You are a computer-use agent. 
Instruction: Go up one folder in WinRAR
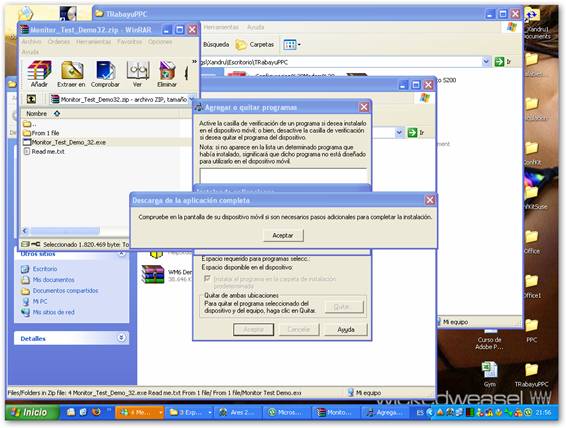pos(31,99)
